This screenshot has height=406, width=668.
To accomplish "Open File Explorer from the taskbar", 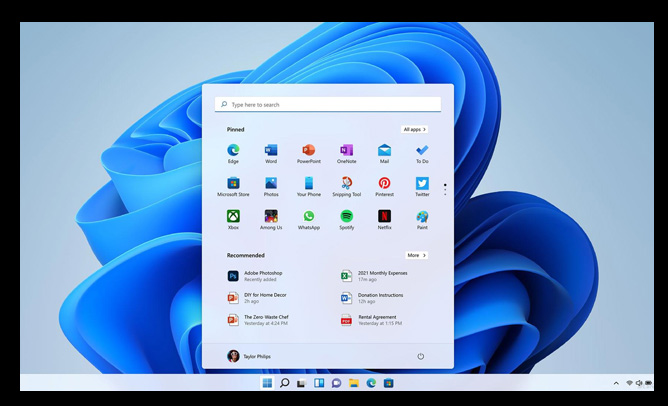I will coord(354,383).
